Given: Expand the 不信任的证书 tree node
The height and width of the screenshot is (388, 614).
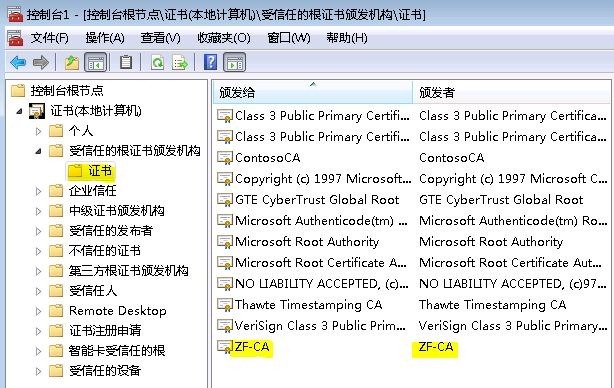Looking at the screenshot, I should [38, 251].
